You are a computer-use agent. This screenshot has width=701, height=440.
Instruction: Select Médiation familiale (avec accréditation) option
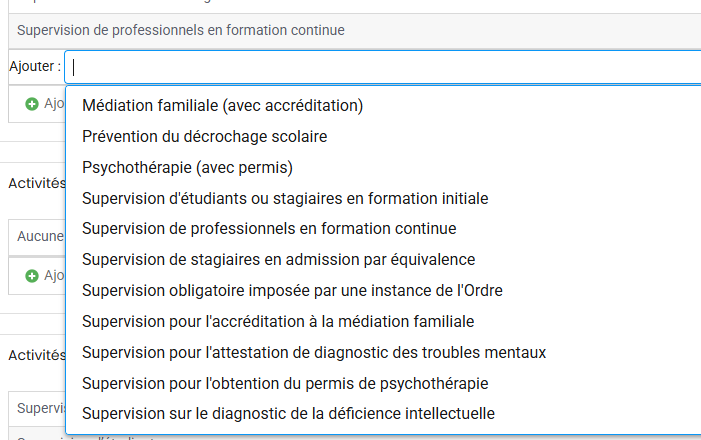click(x=222, y=105)
